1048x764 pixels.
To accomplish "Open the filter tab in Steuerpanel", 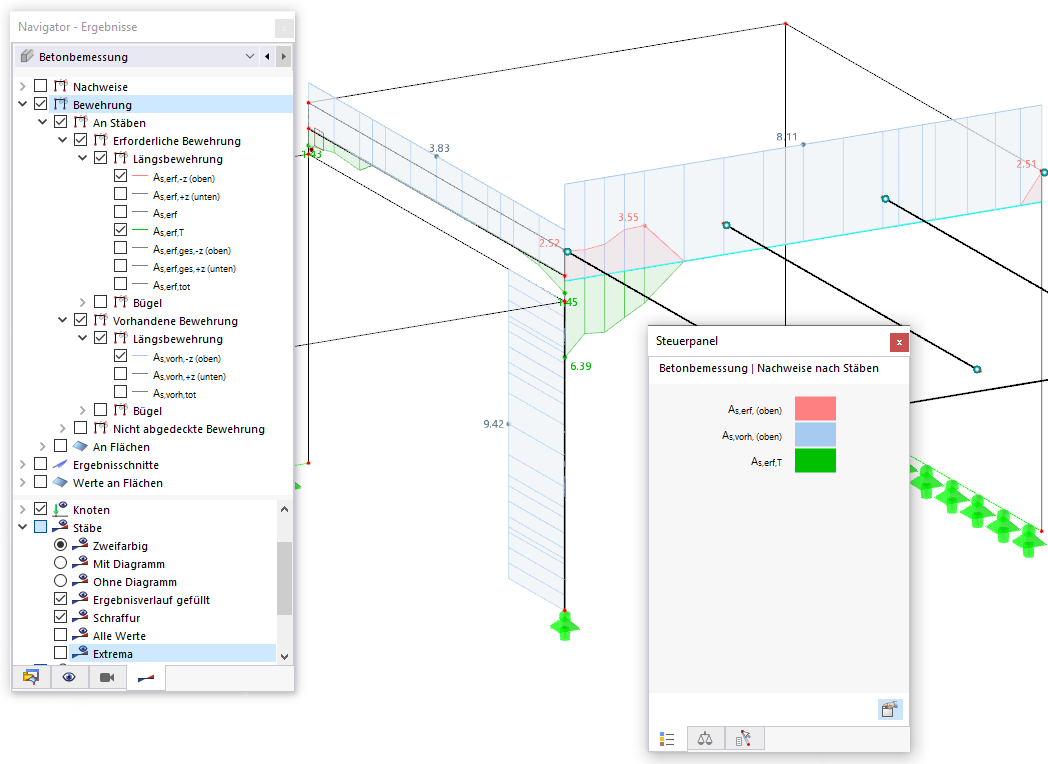I will tap(743, 739).
